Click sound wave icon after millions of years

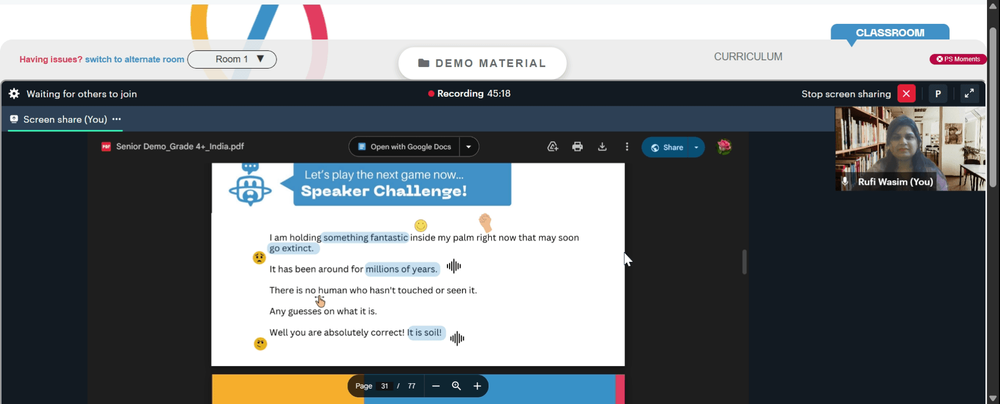pos(453,266)
